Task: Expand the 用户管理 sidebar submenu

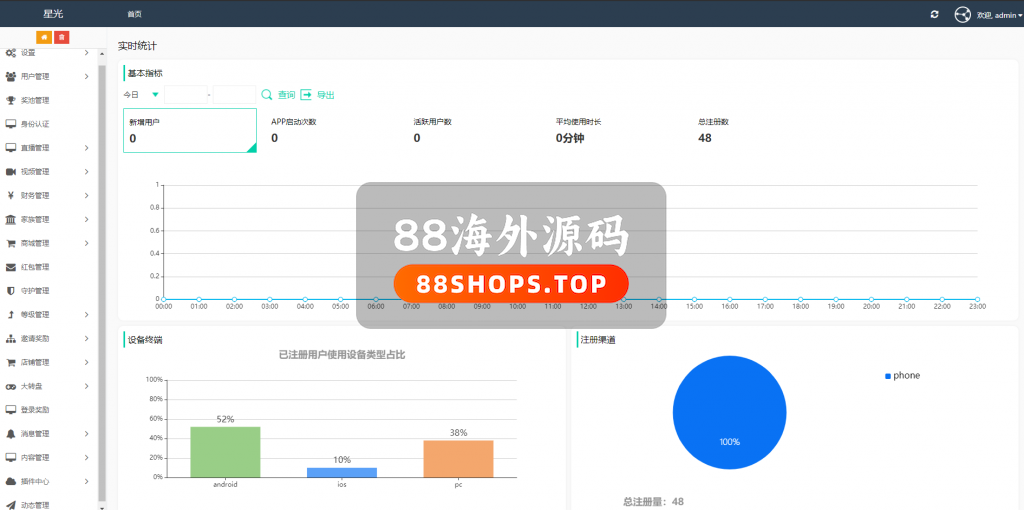Action: pos(50,76)
